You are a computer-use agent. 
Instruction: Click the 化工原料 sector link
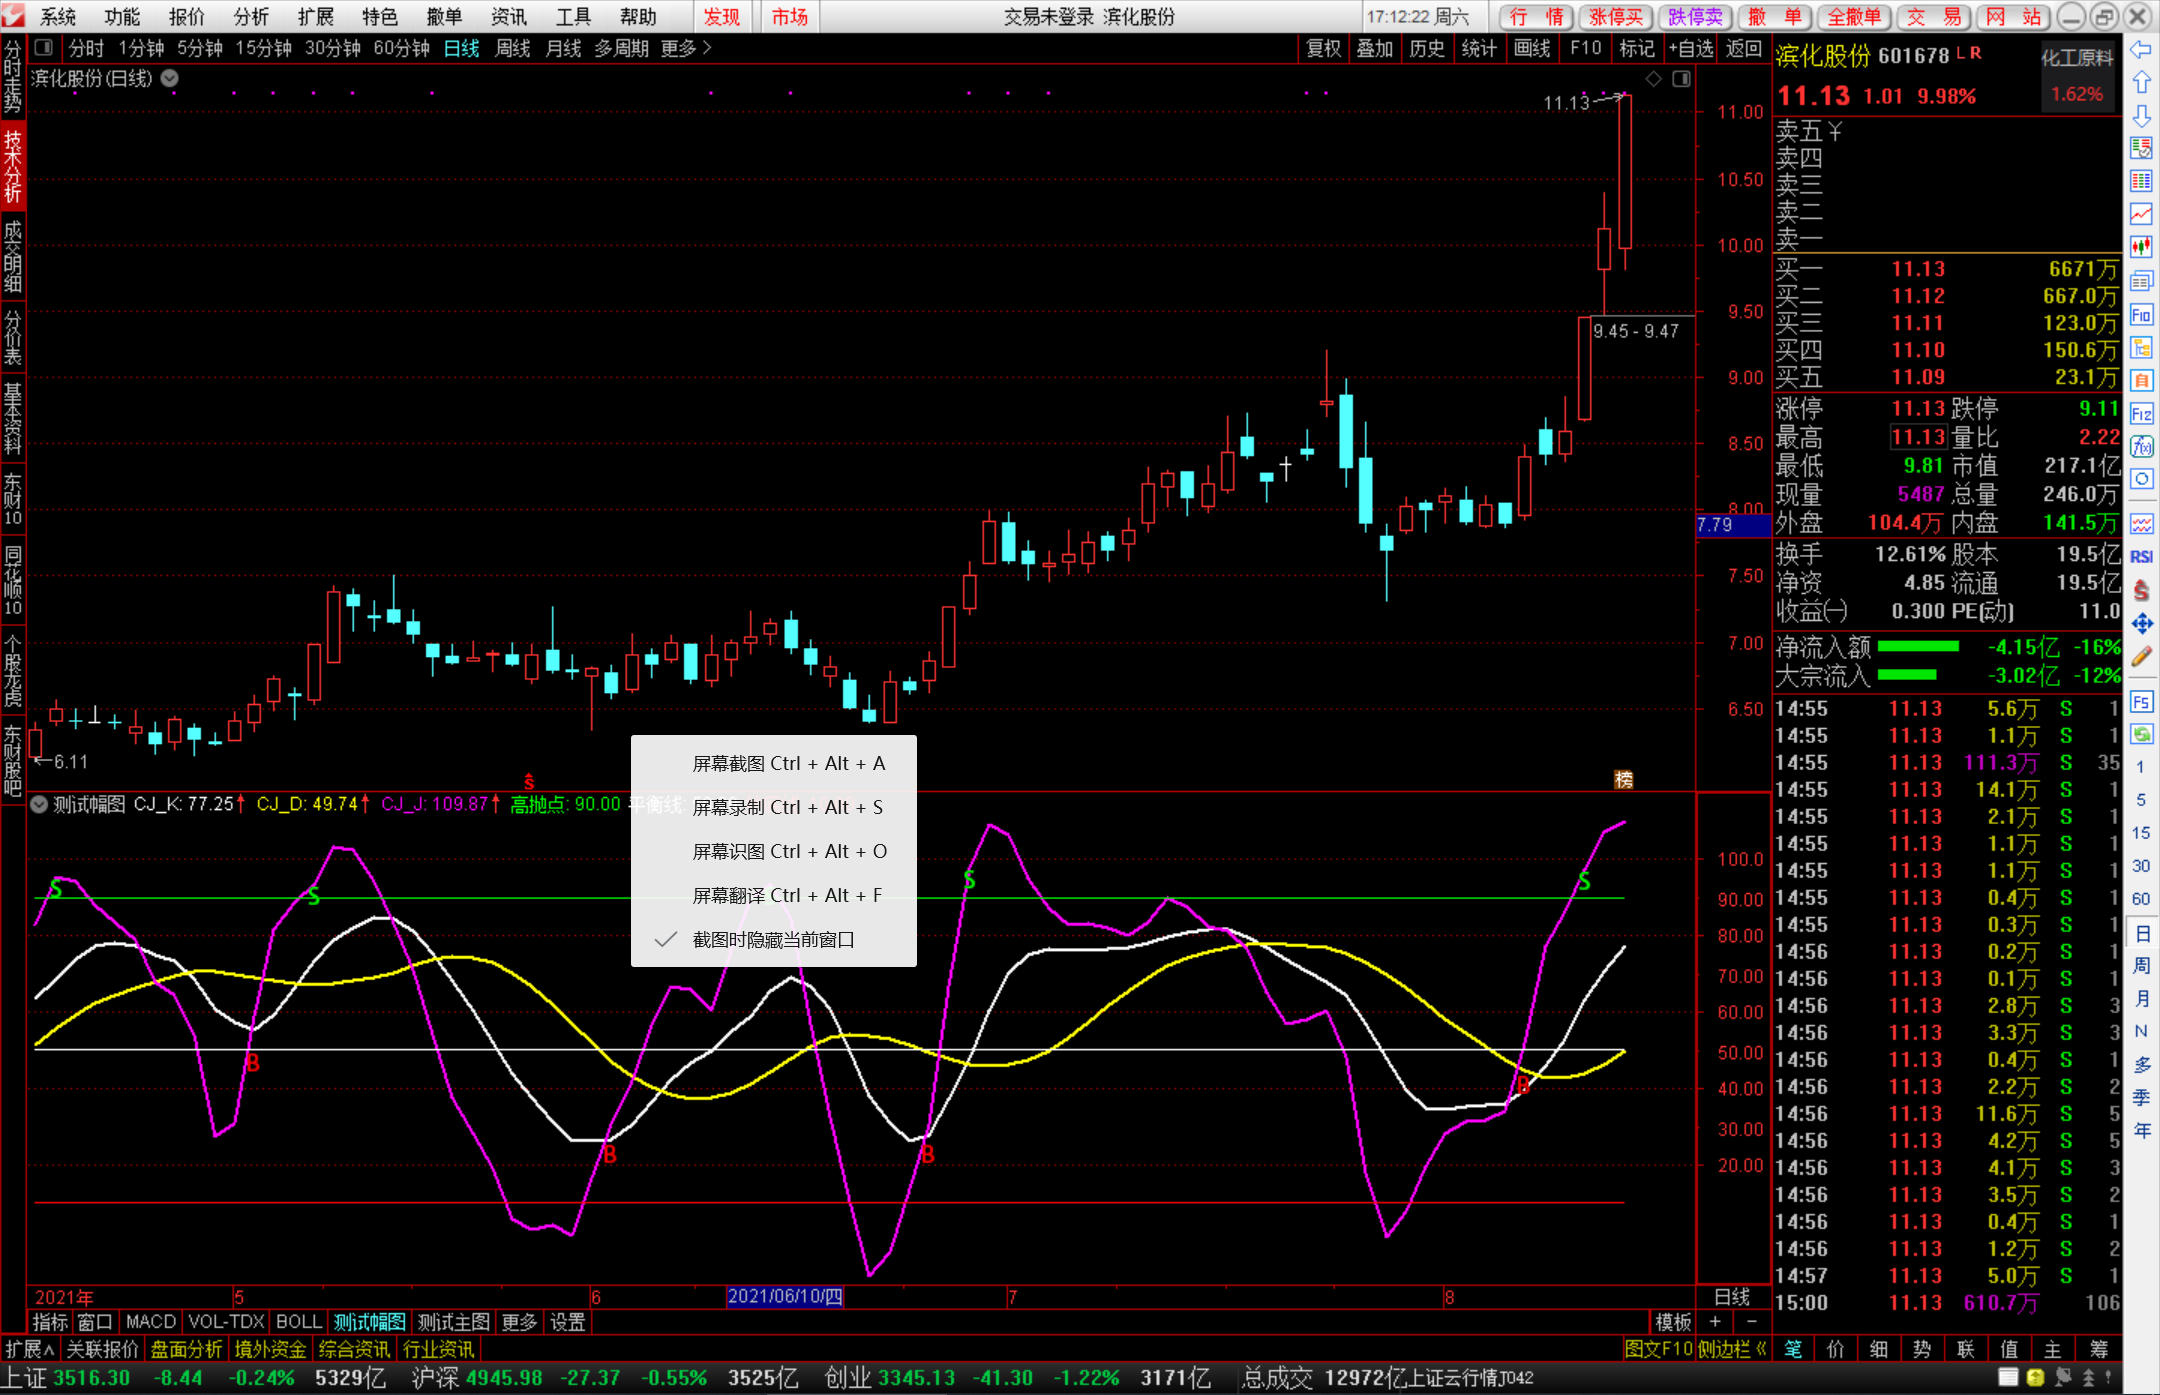[2077, 57]
